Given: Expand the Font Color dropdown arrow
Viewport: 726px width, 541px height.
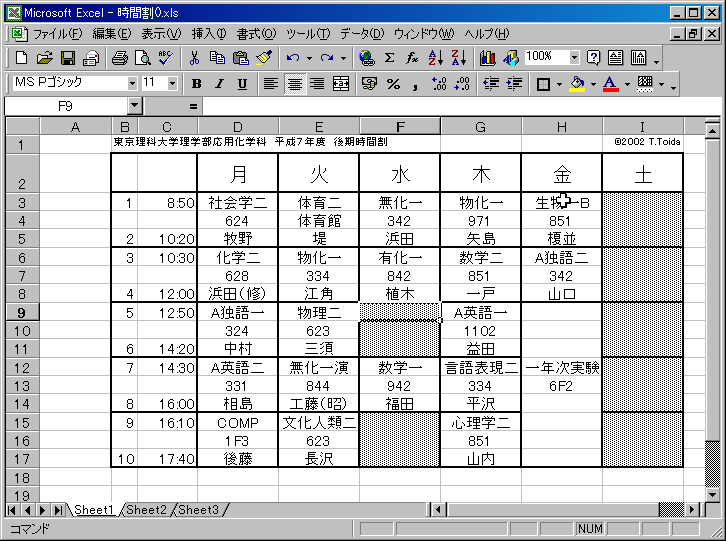Looking at the screenshot, I should coord(627,85).
